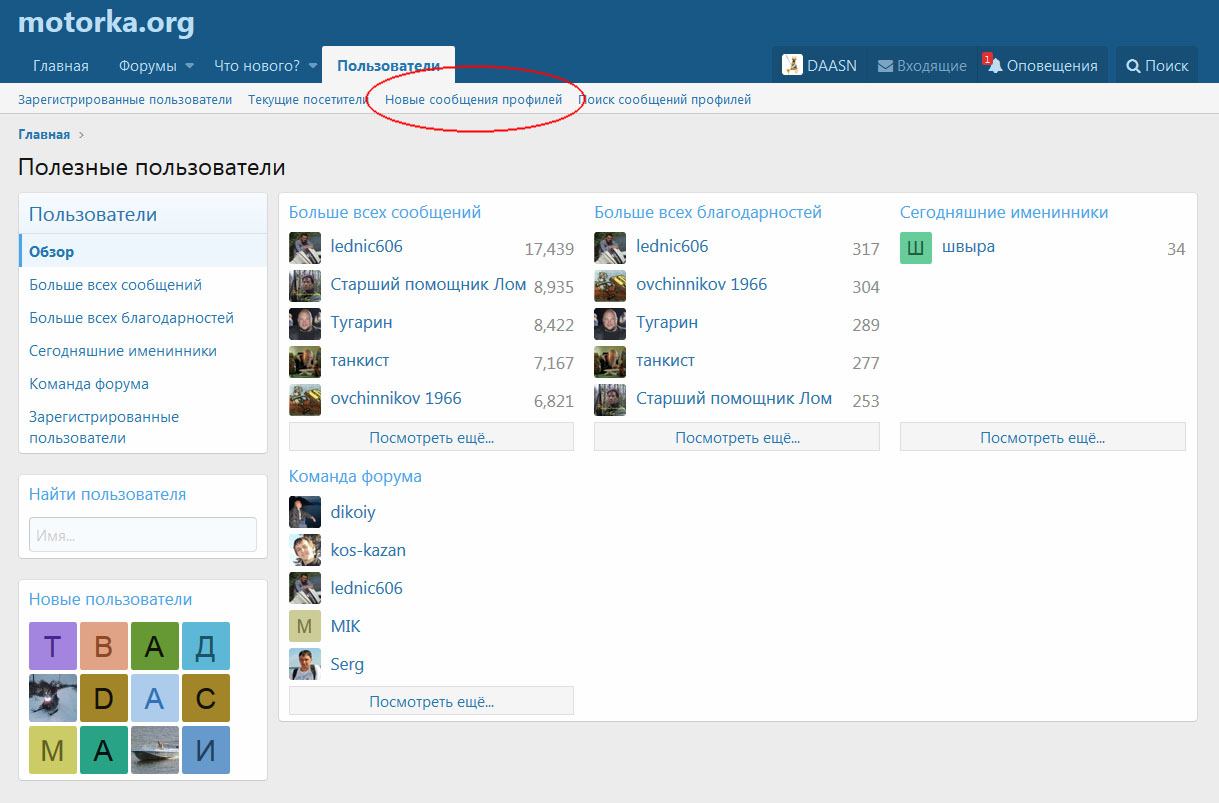1219x803 pixels.
Task: Open Новые сообщения профилей submenu link
Action: click(473, 100)
